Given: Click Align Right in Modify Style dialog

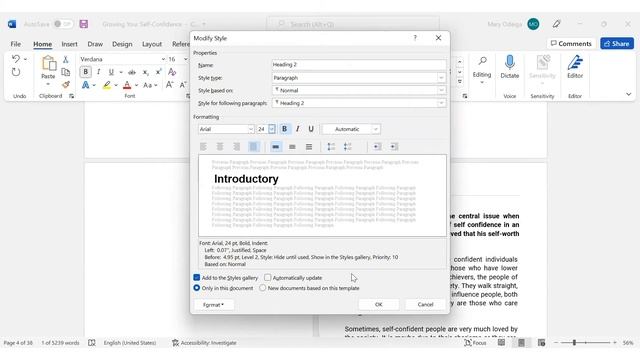Looking at the screenshot, I should coord(237,147).
